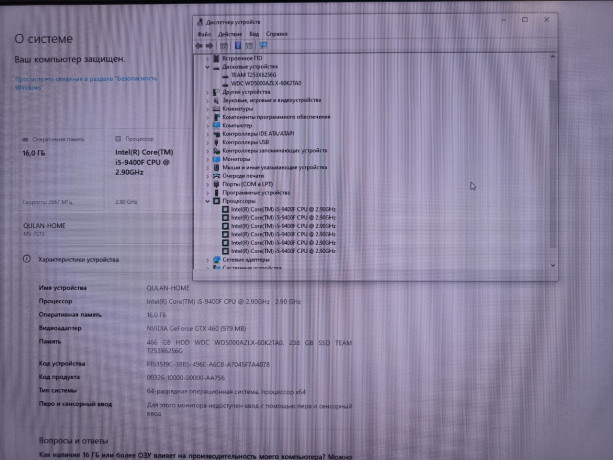
Task: Go back with the toolbar Back arrow
Action: pos(199,46)
